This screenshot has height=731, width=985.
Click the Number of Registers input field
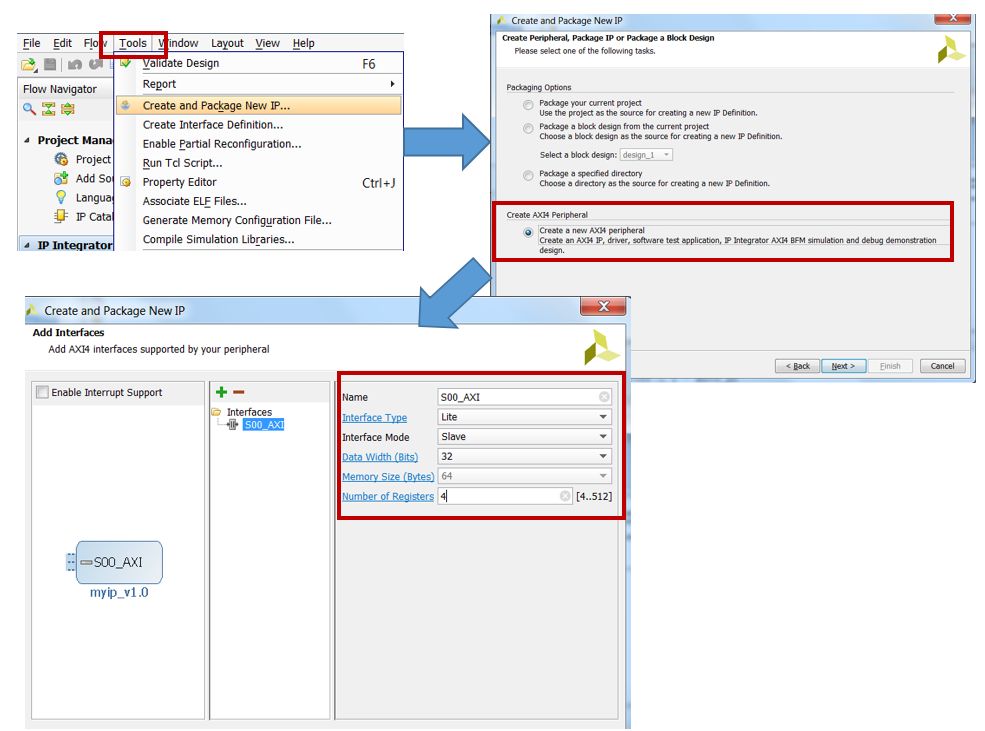pos(498,496)
